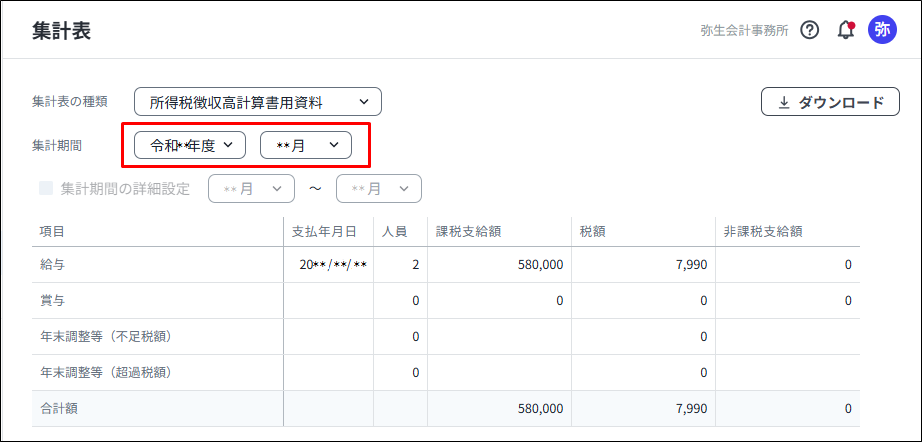This screenshot has height=442, width=922.
Task: Select the 給与 row label
Action: [52, 265]
